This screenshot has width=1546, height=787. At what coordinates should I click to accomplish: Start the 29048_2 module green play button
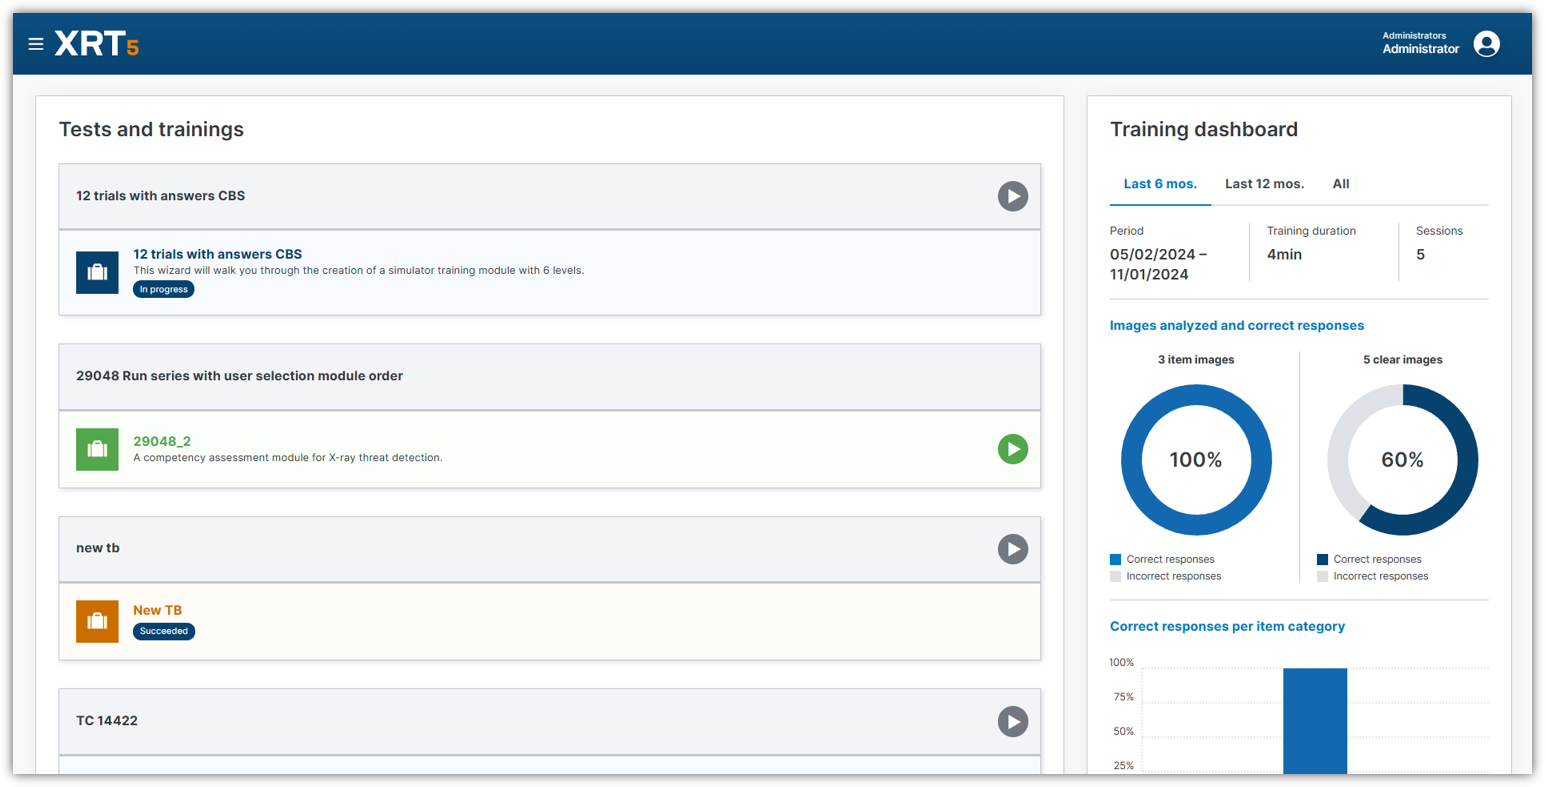pos(1013,449)
